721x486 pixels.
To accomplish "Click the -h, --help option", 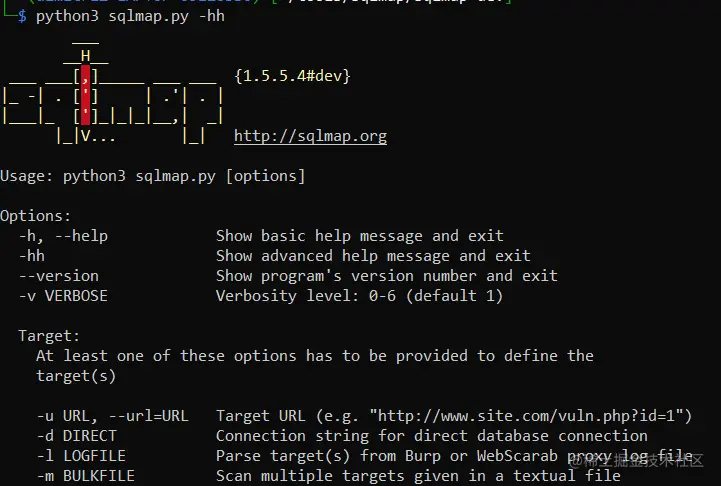I will (63, 236).
